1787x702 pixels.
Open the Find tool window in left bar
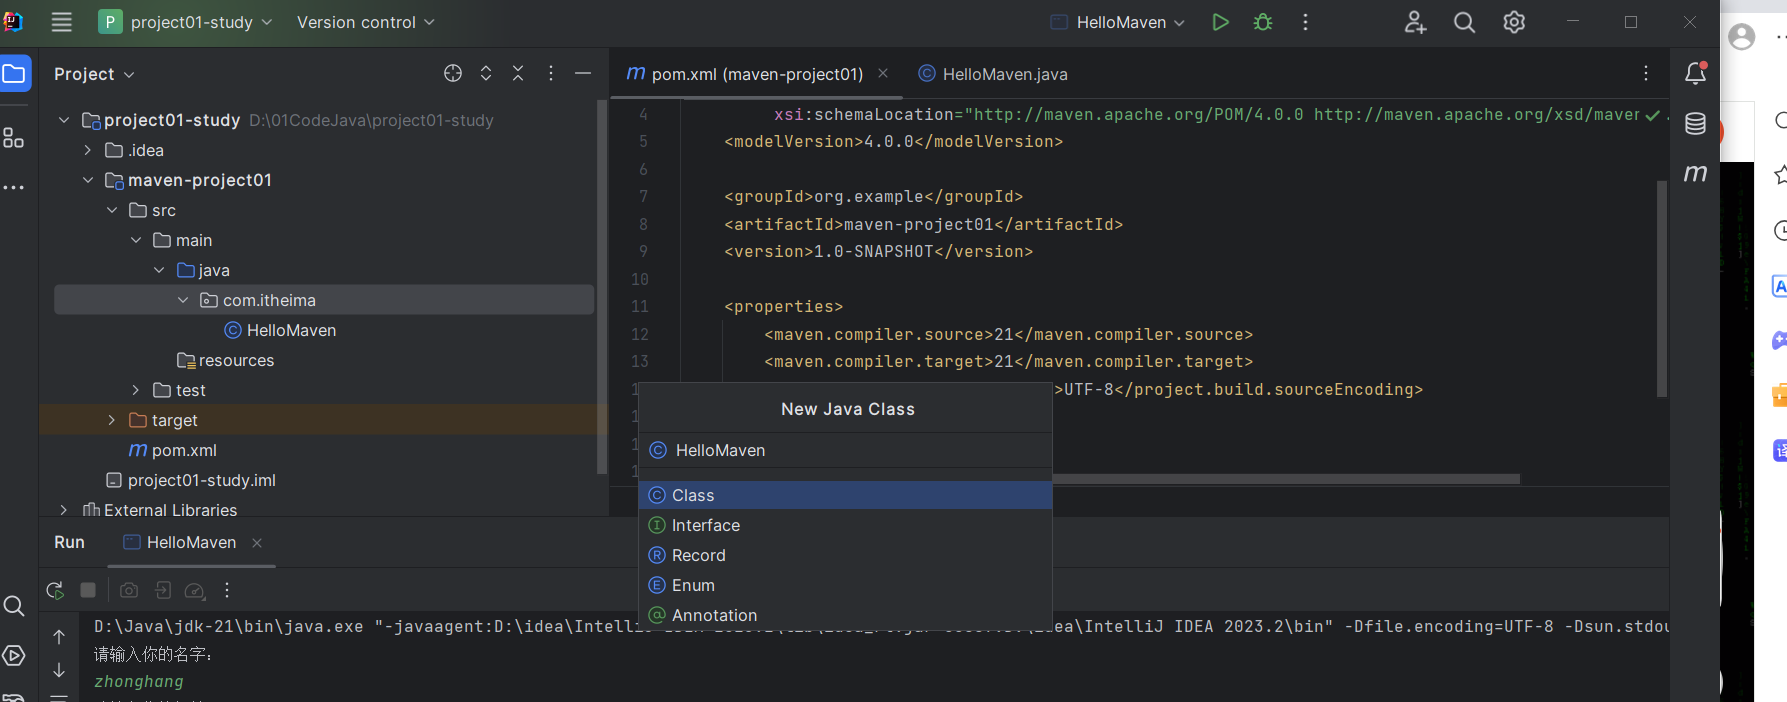tap(14, 606)
